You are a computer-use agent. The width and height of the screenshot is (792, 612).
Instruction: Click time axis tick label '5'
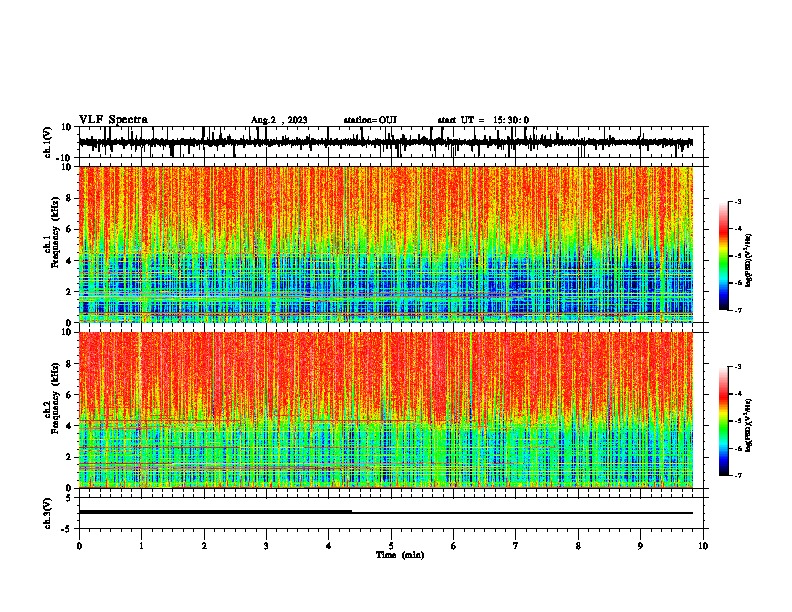coord(391,546)
